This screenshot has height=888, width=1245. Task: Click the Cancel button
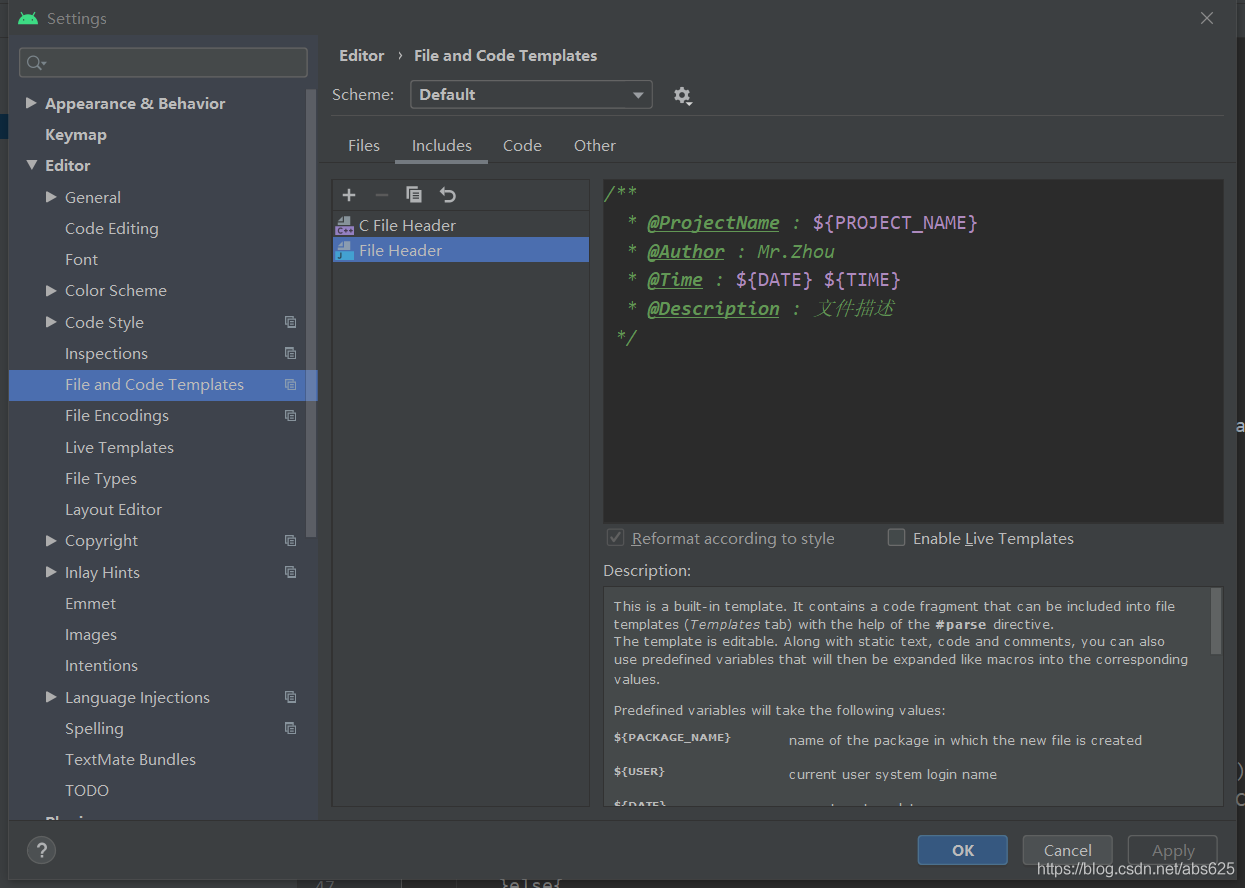(1067, 849)
